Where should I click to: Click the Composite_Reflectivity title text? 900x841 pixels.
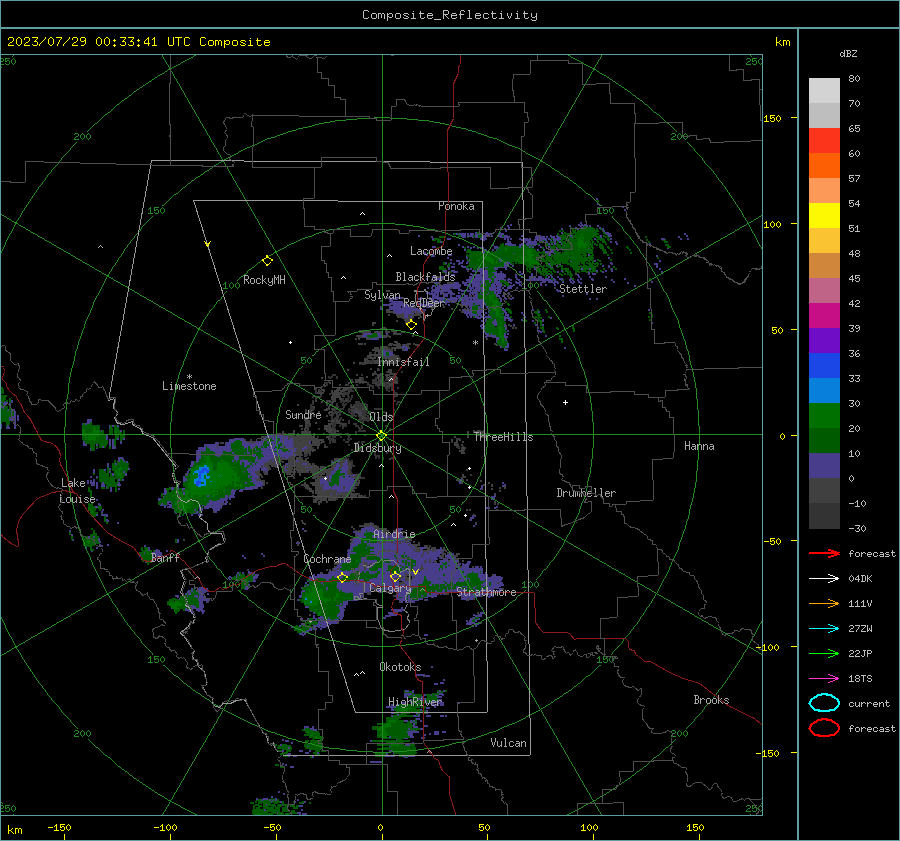click(450, 15)
